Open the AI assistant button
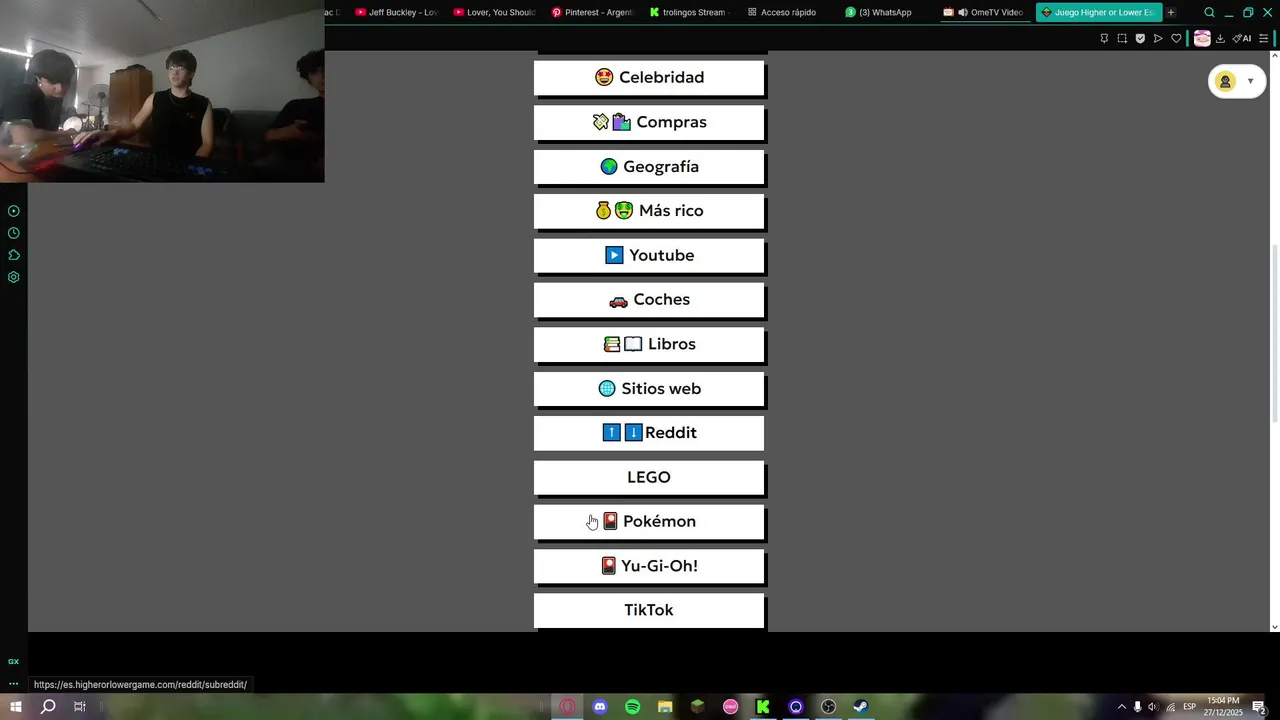 pyautogui.click(x=1242, y=38)
